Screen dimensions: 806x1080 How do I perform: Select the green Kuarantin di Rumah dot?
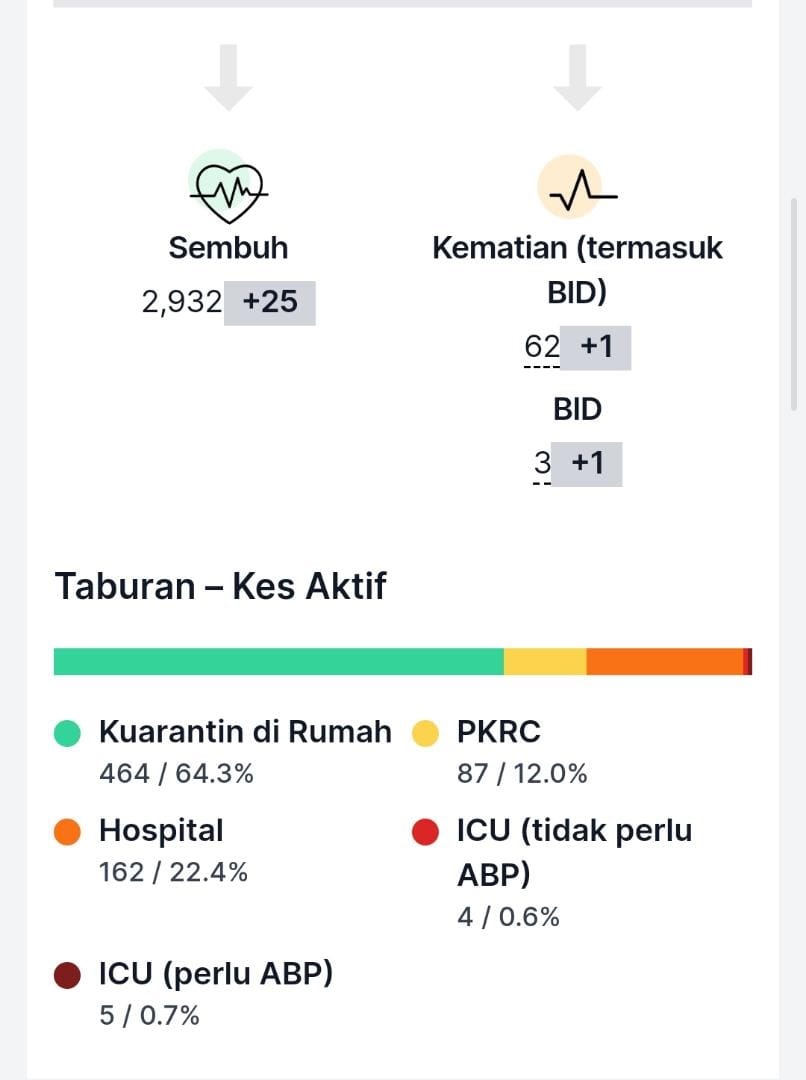tap(68, 733)
